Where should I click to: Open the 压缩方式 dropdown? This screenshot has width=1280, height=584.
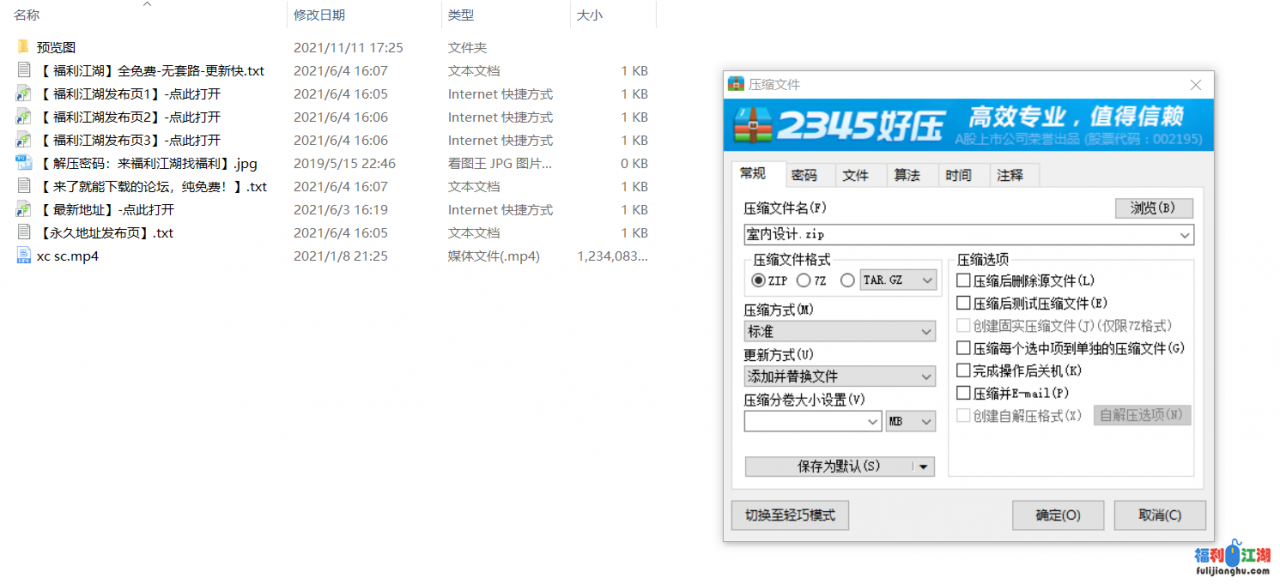(x=839, y=332)
